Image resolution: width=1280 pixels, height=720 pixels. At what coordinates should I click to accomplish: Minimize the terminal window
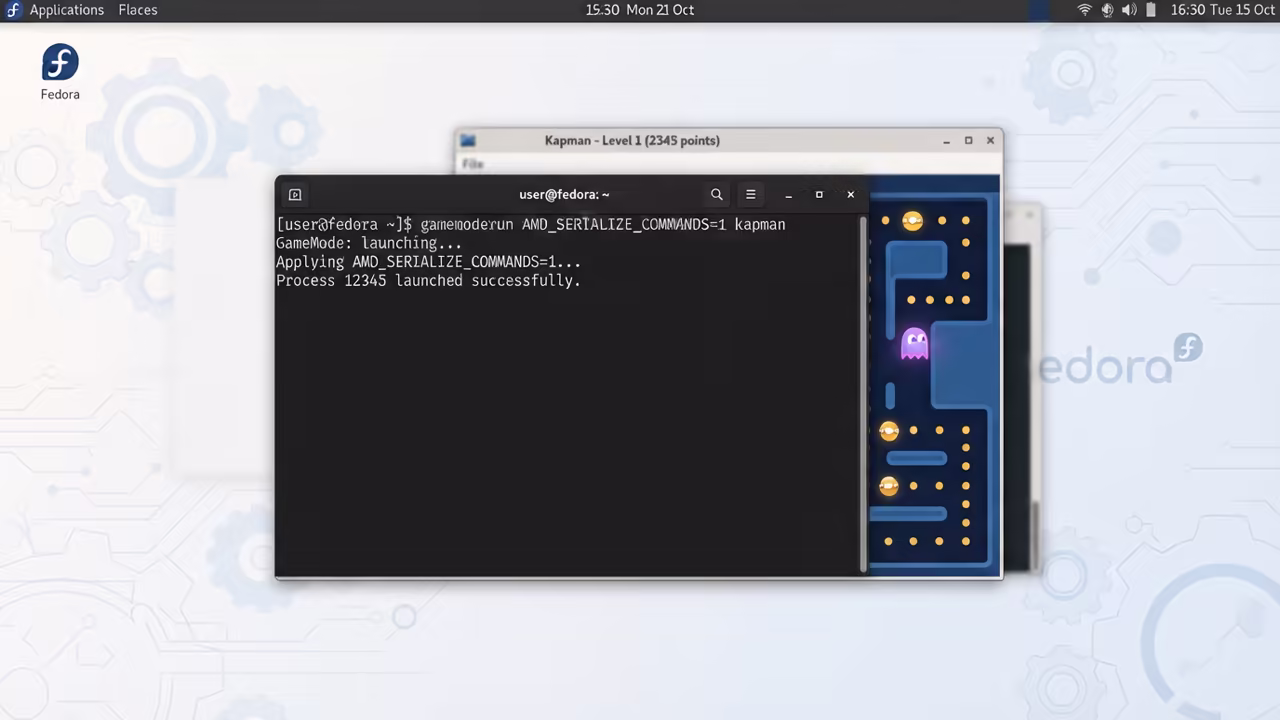(x=789, y=195)
